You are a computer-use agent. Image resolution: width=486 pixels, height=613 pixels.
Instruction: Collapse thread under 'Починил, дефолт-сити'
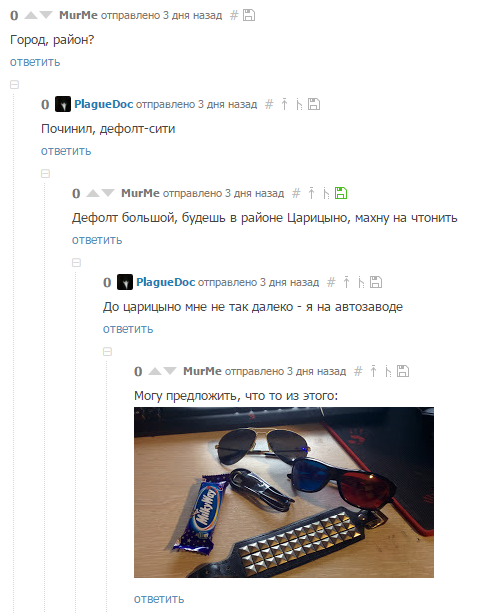(x=45, y=173)
